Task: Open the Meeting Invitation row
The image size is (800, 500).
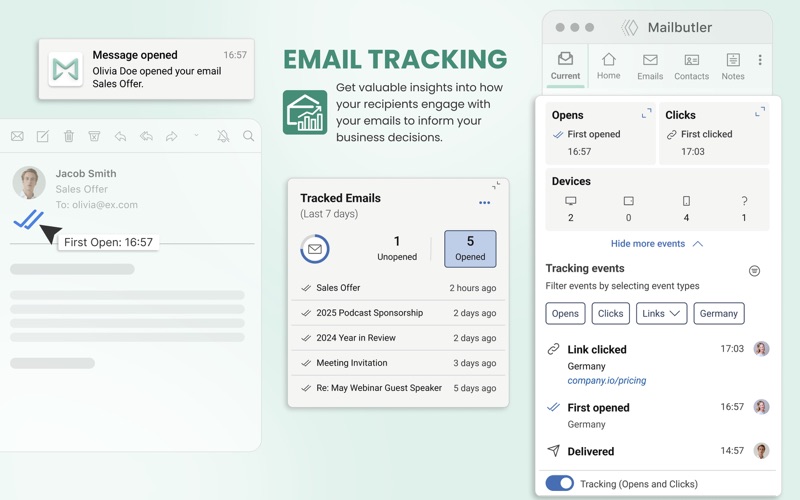Action: point(398,363)
